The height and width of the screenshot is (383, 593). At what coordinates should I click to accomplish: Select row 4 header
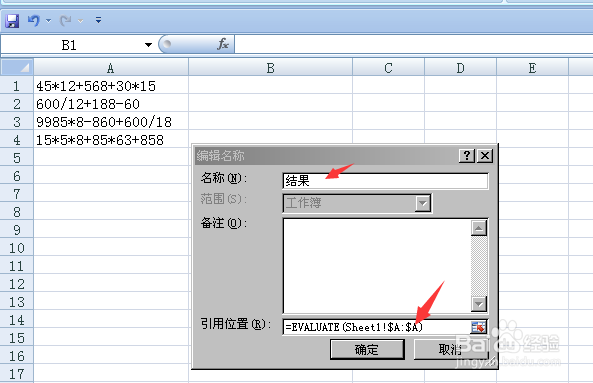(x=17, y=140)
